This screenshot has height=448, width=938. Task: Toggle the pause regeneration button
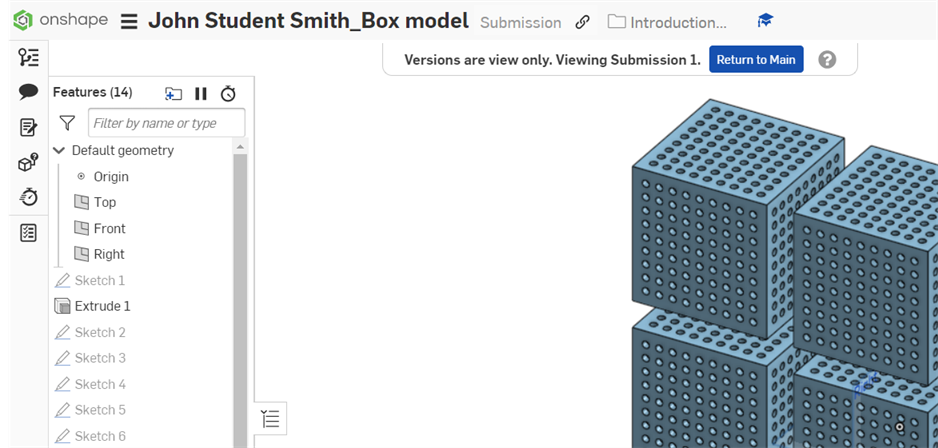(201, 93)
